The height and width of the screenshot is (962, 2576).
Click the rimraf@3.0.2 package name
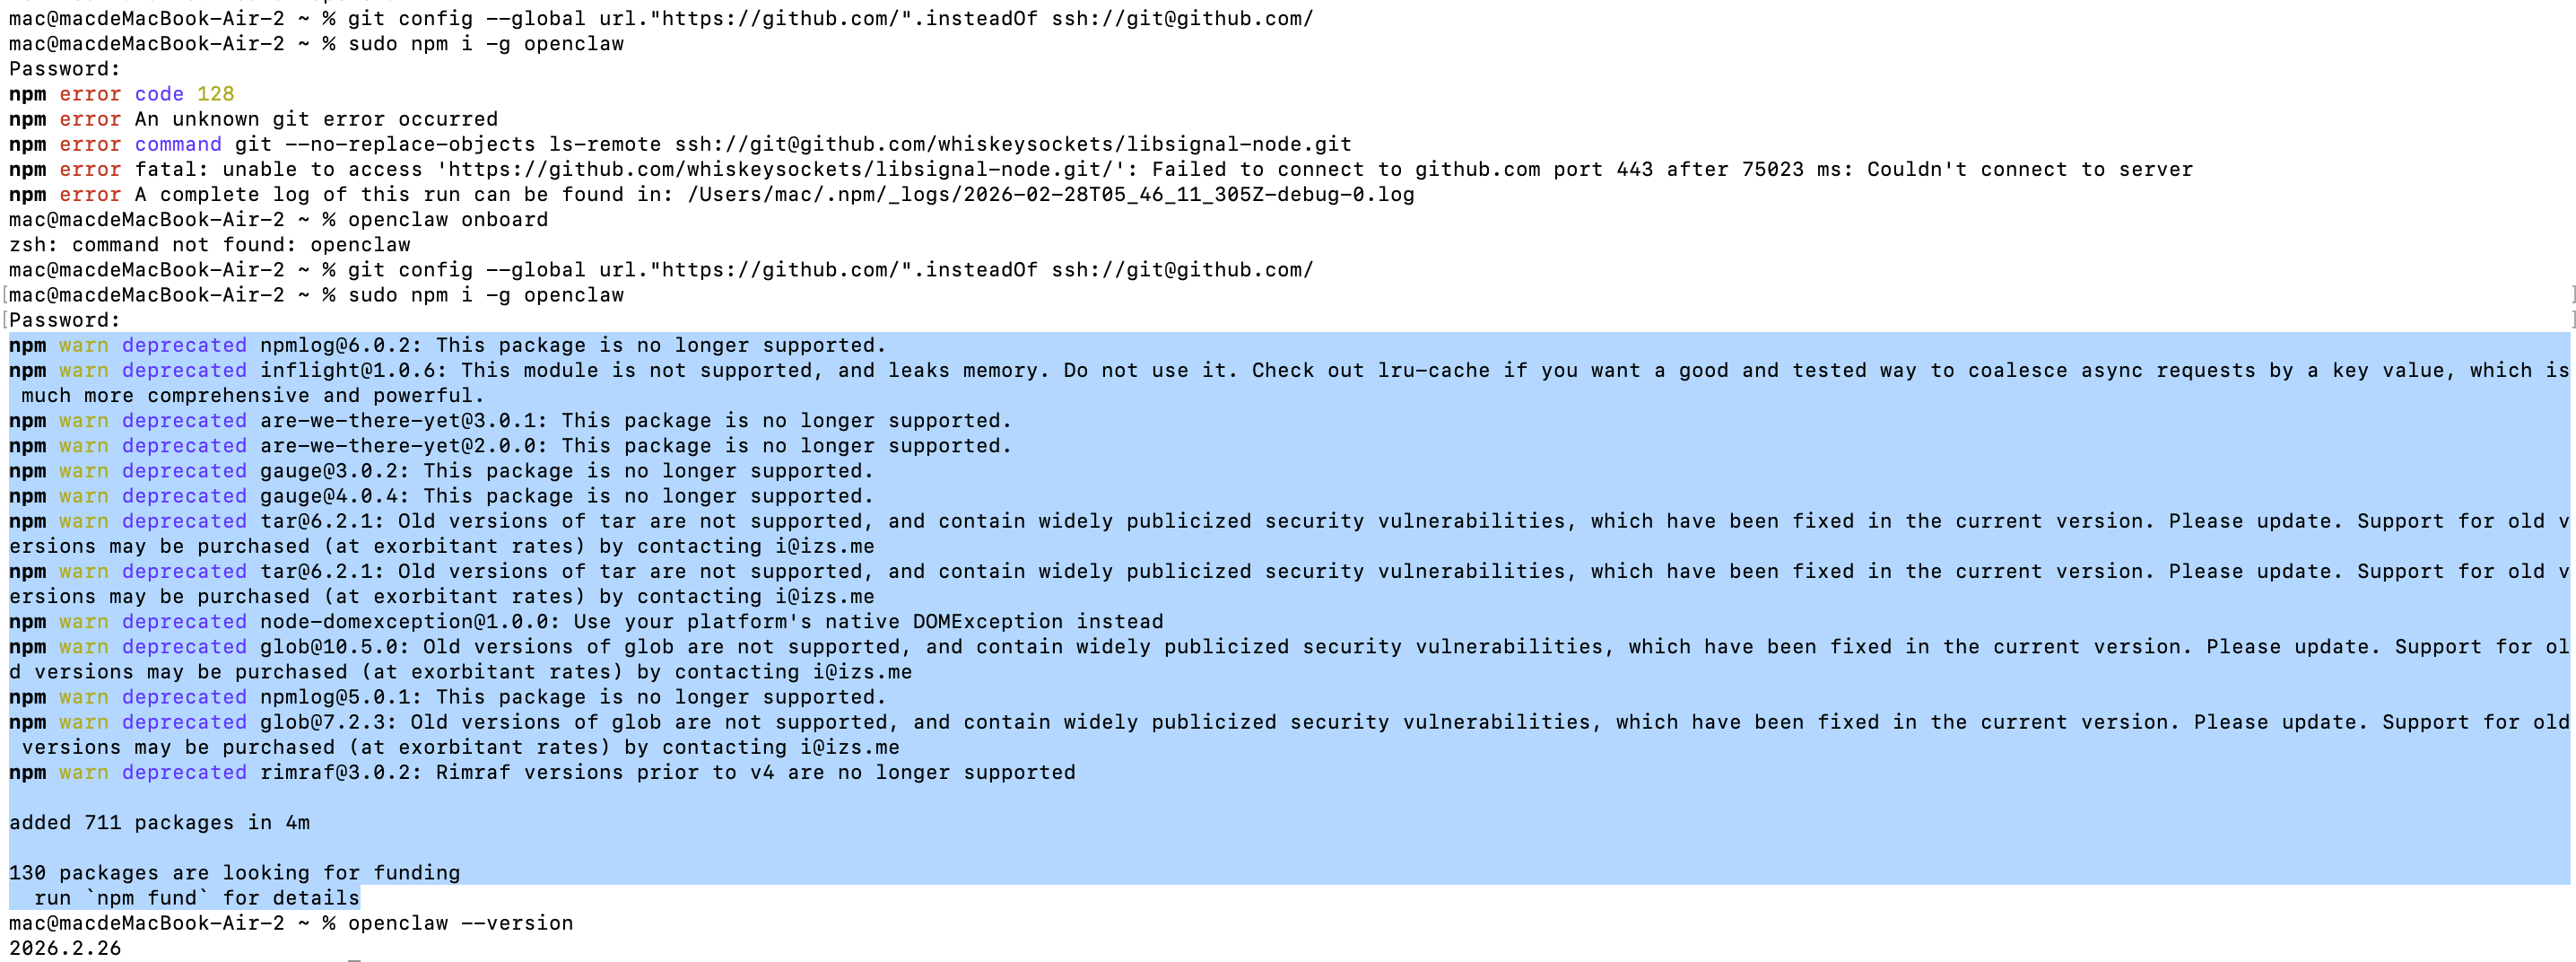click(x=340, y=773)
